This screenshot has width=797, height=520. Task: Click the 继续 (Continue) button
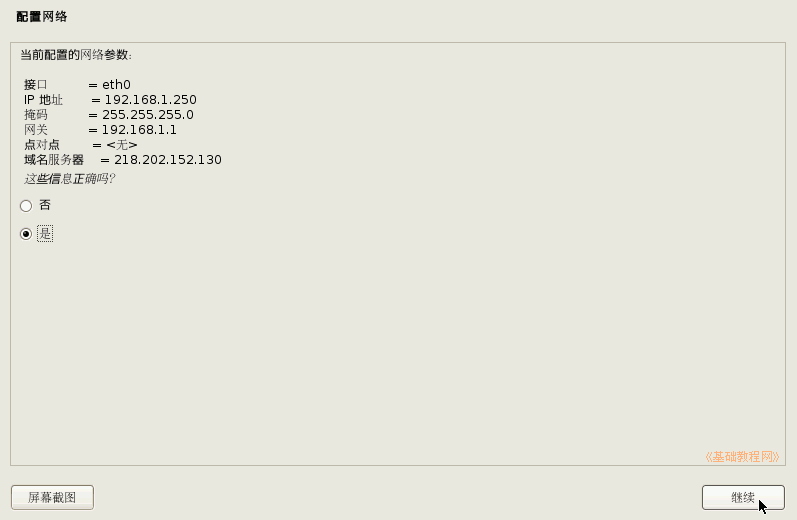pyautogui.click(x=743, y=497)
